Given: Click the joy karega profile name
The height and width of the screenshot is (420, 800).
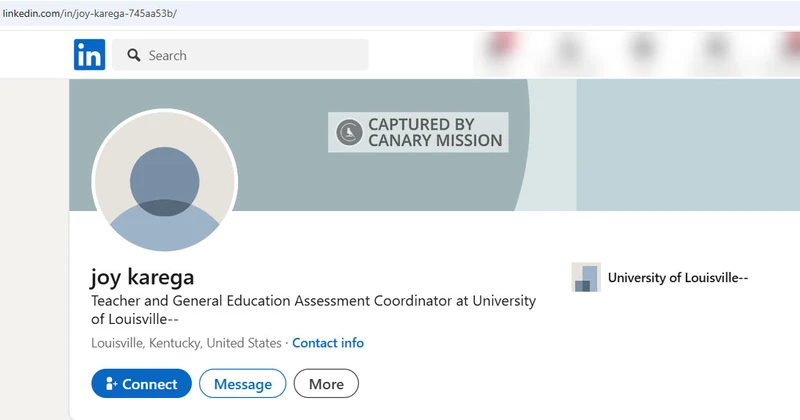Looking at the screenshot, I should pos(142,278).
